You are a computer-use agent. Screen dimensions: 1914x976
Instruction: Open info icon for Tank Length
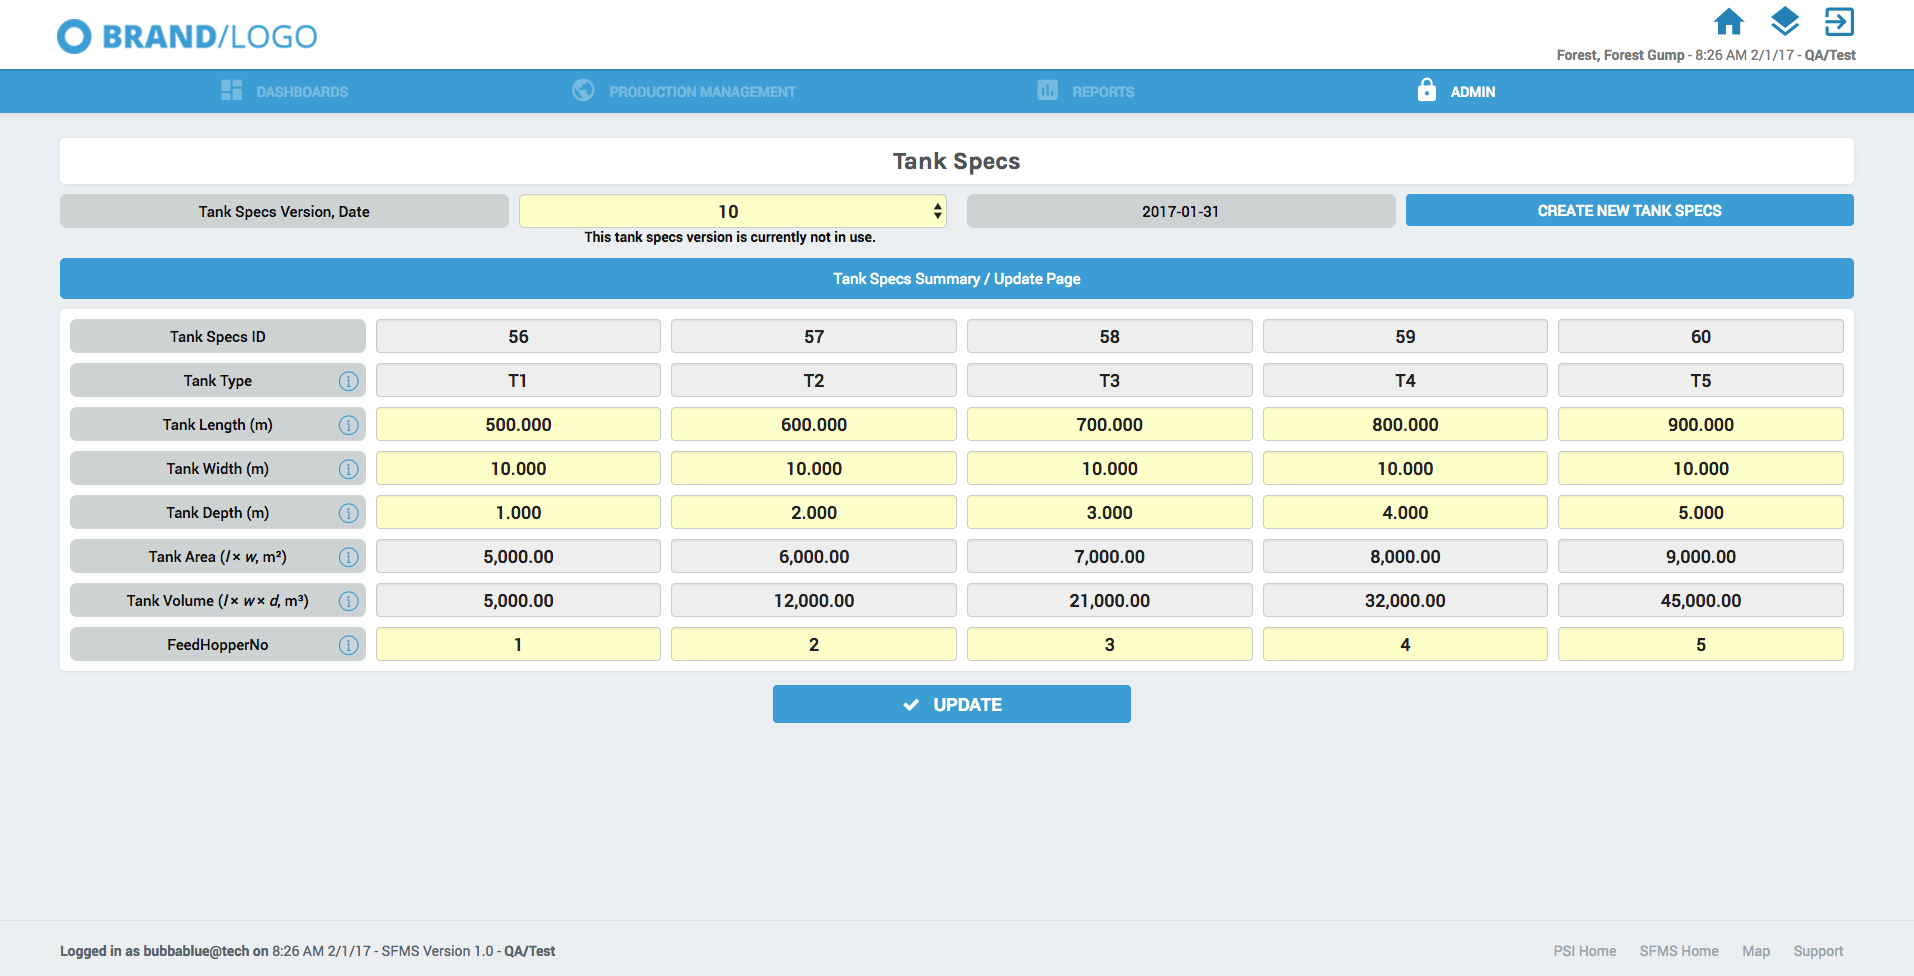[348, 425]
